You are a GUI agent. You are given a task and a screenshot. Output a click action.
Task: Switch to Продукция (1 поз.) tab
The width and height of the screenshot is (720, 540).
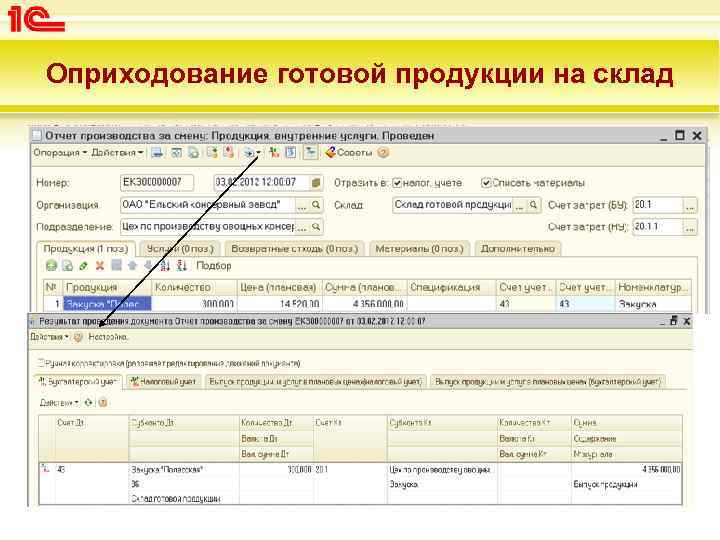85,249
